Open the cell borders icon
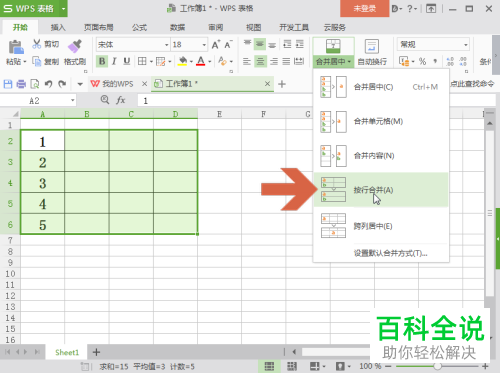 pos(142,61)
